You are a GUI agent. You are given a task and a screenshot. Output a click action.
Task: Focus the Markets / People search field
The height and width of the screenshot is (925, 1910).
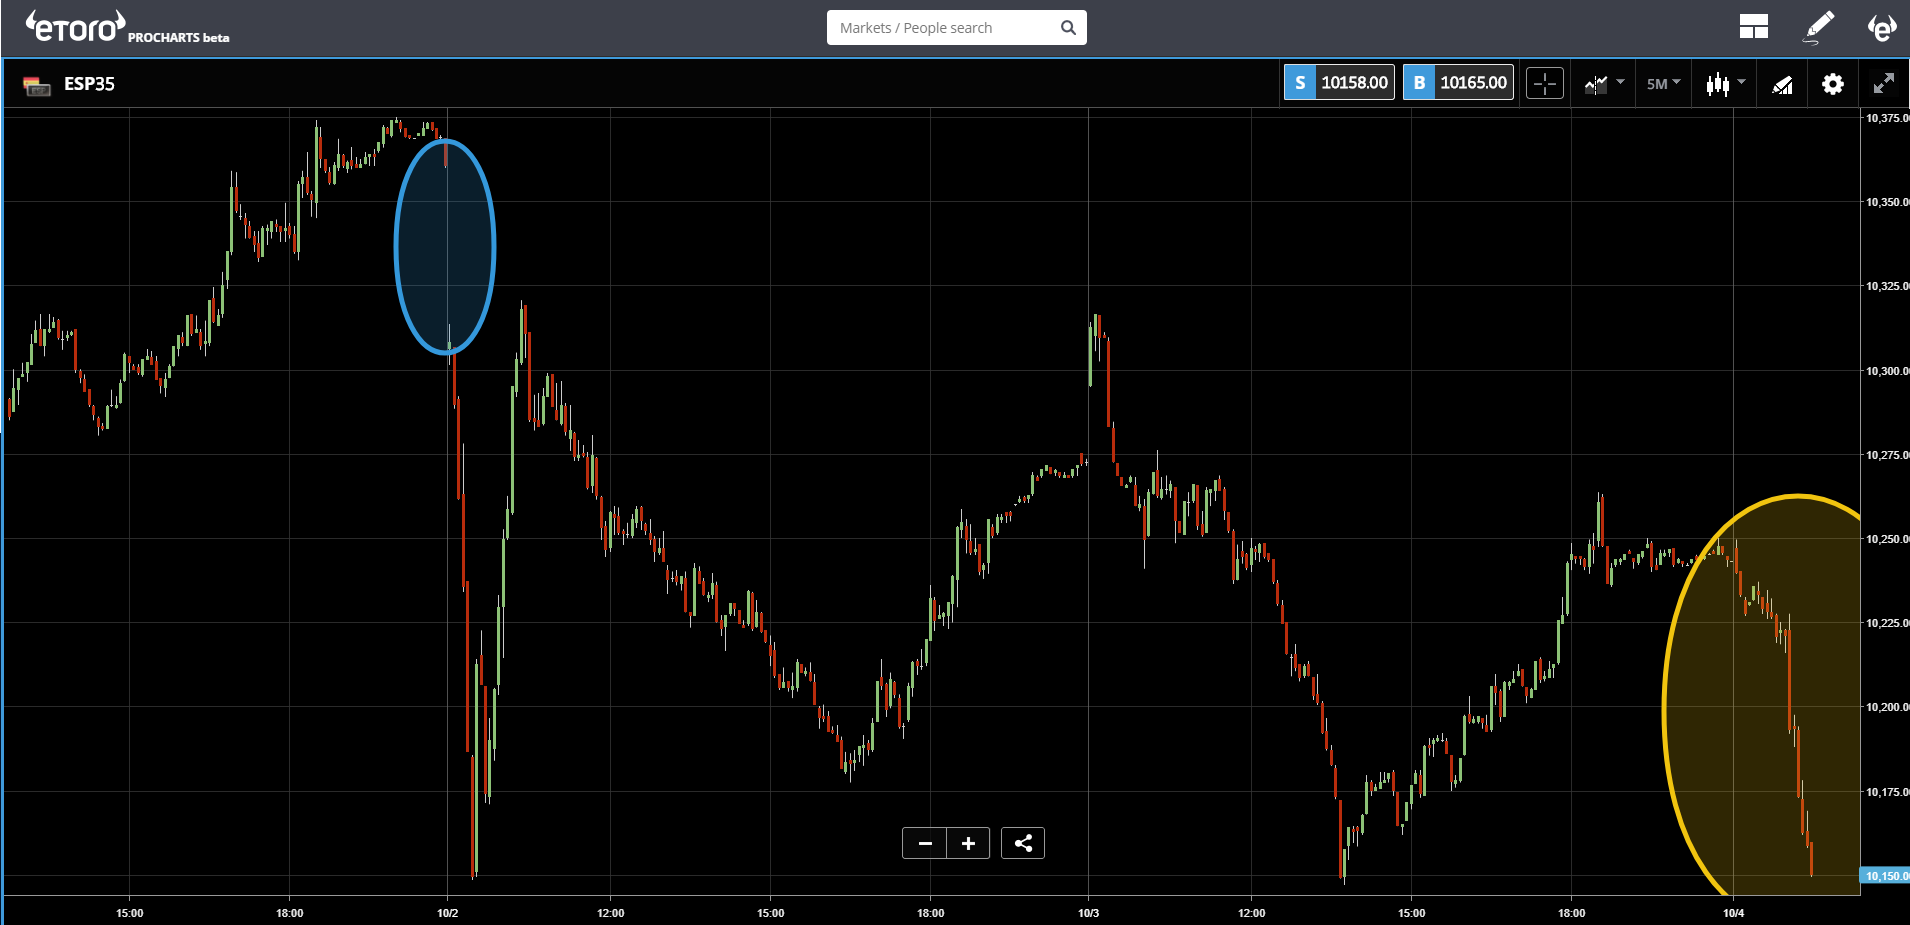pos(956,28)
